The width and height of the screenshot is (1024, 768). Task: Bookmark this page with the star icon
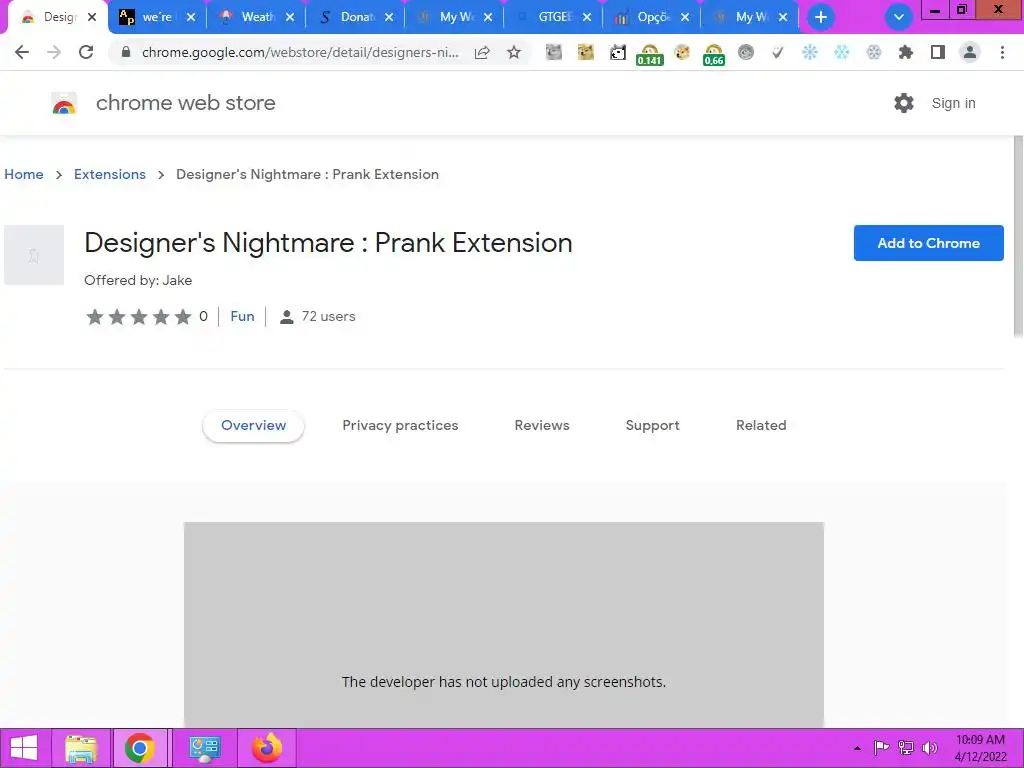514,52
